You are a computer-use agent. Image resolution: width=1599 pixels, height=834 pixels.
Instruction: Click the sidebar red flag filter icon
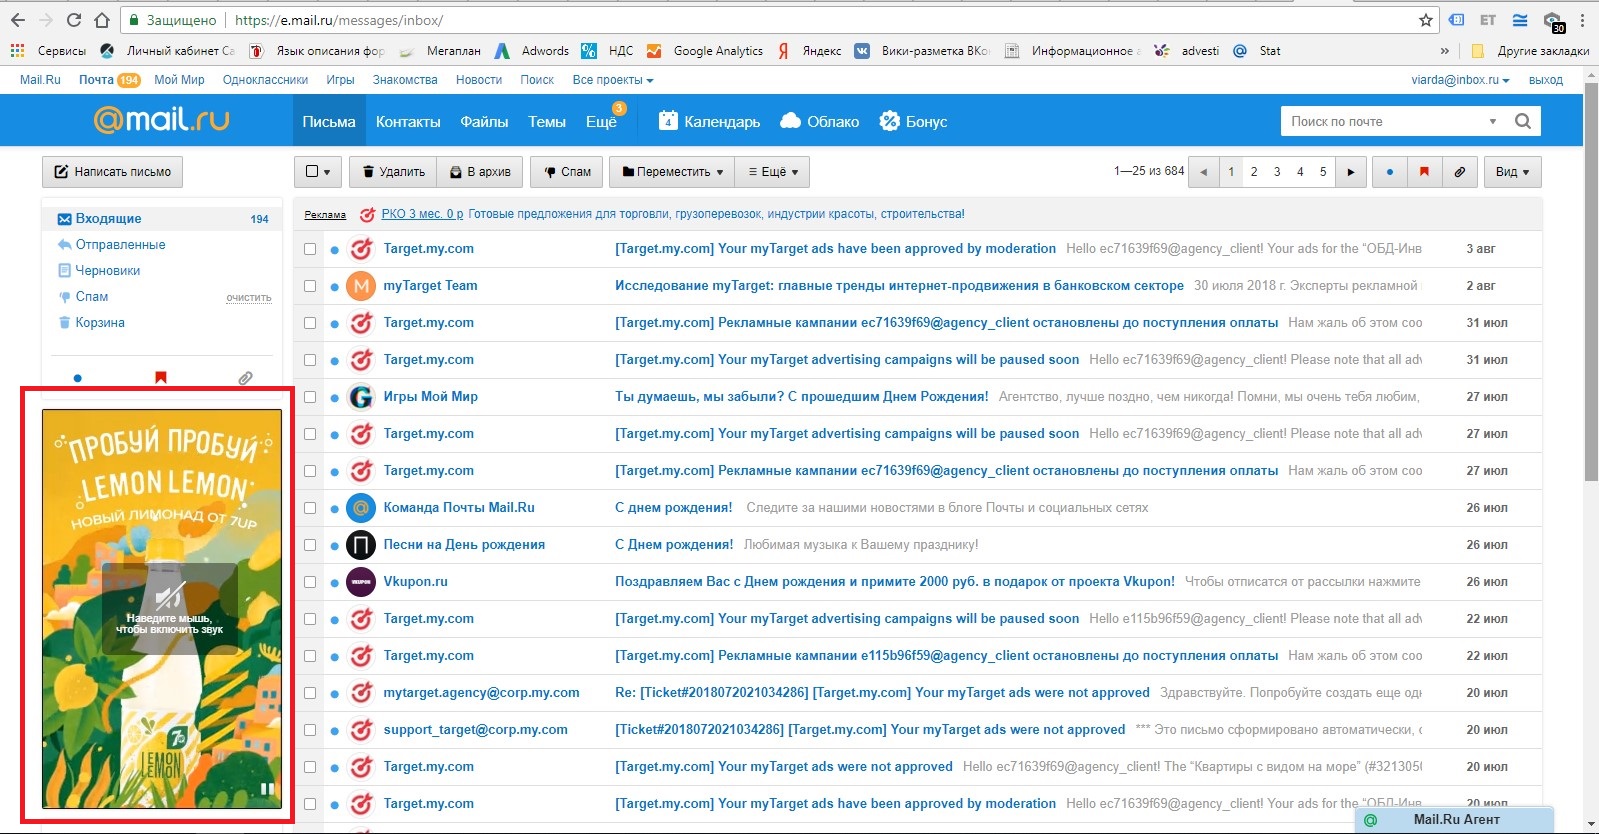[x=160, y=378]
